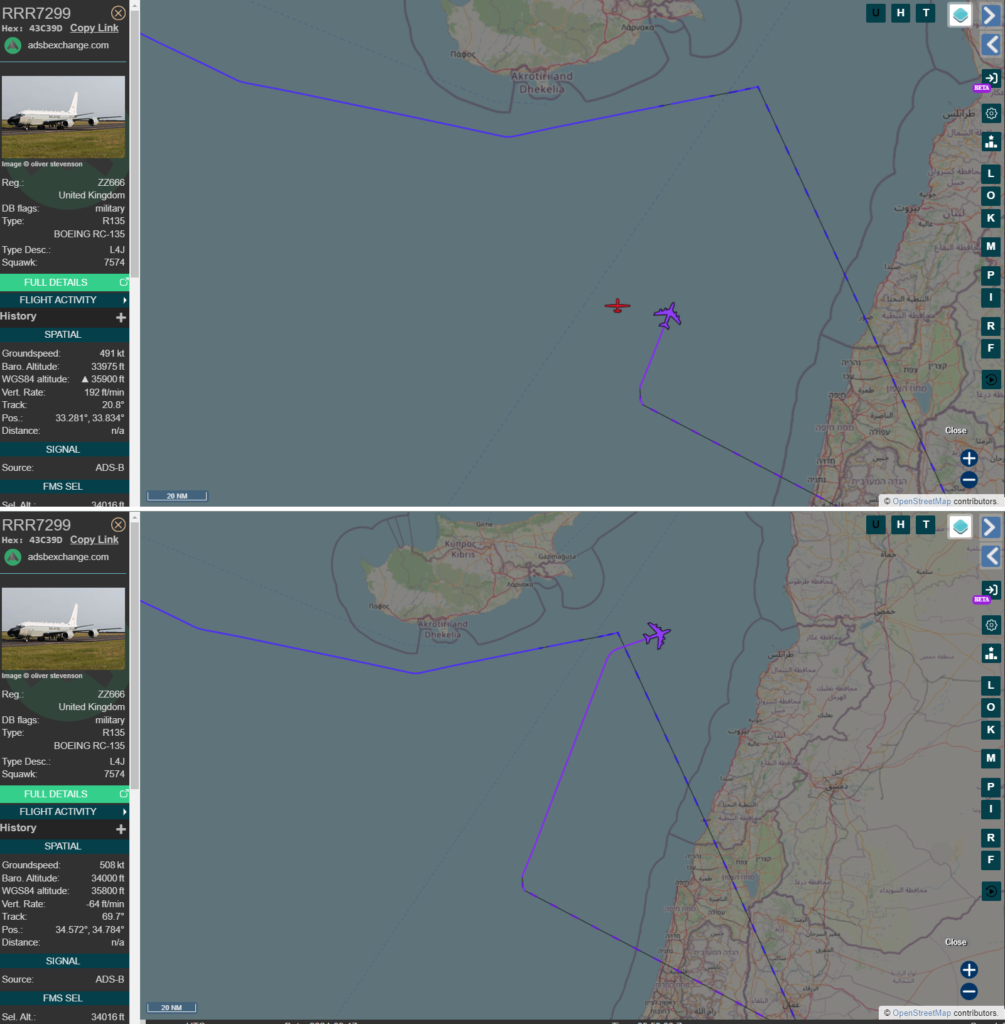1005x1024 pixels.
Task: Open OpenStreetMap attribution link on upper map
Action: (x=921, y=502)
